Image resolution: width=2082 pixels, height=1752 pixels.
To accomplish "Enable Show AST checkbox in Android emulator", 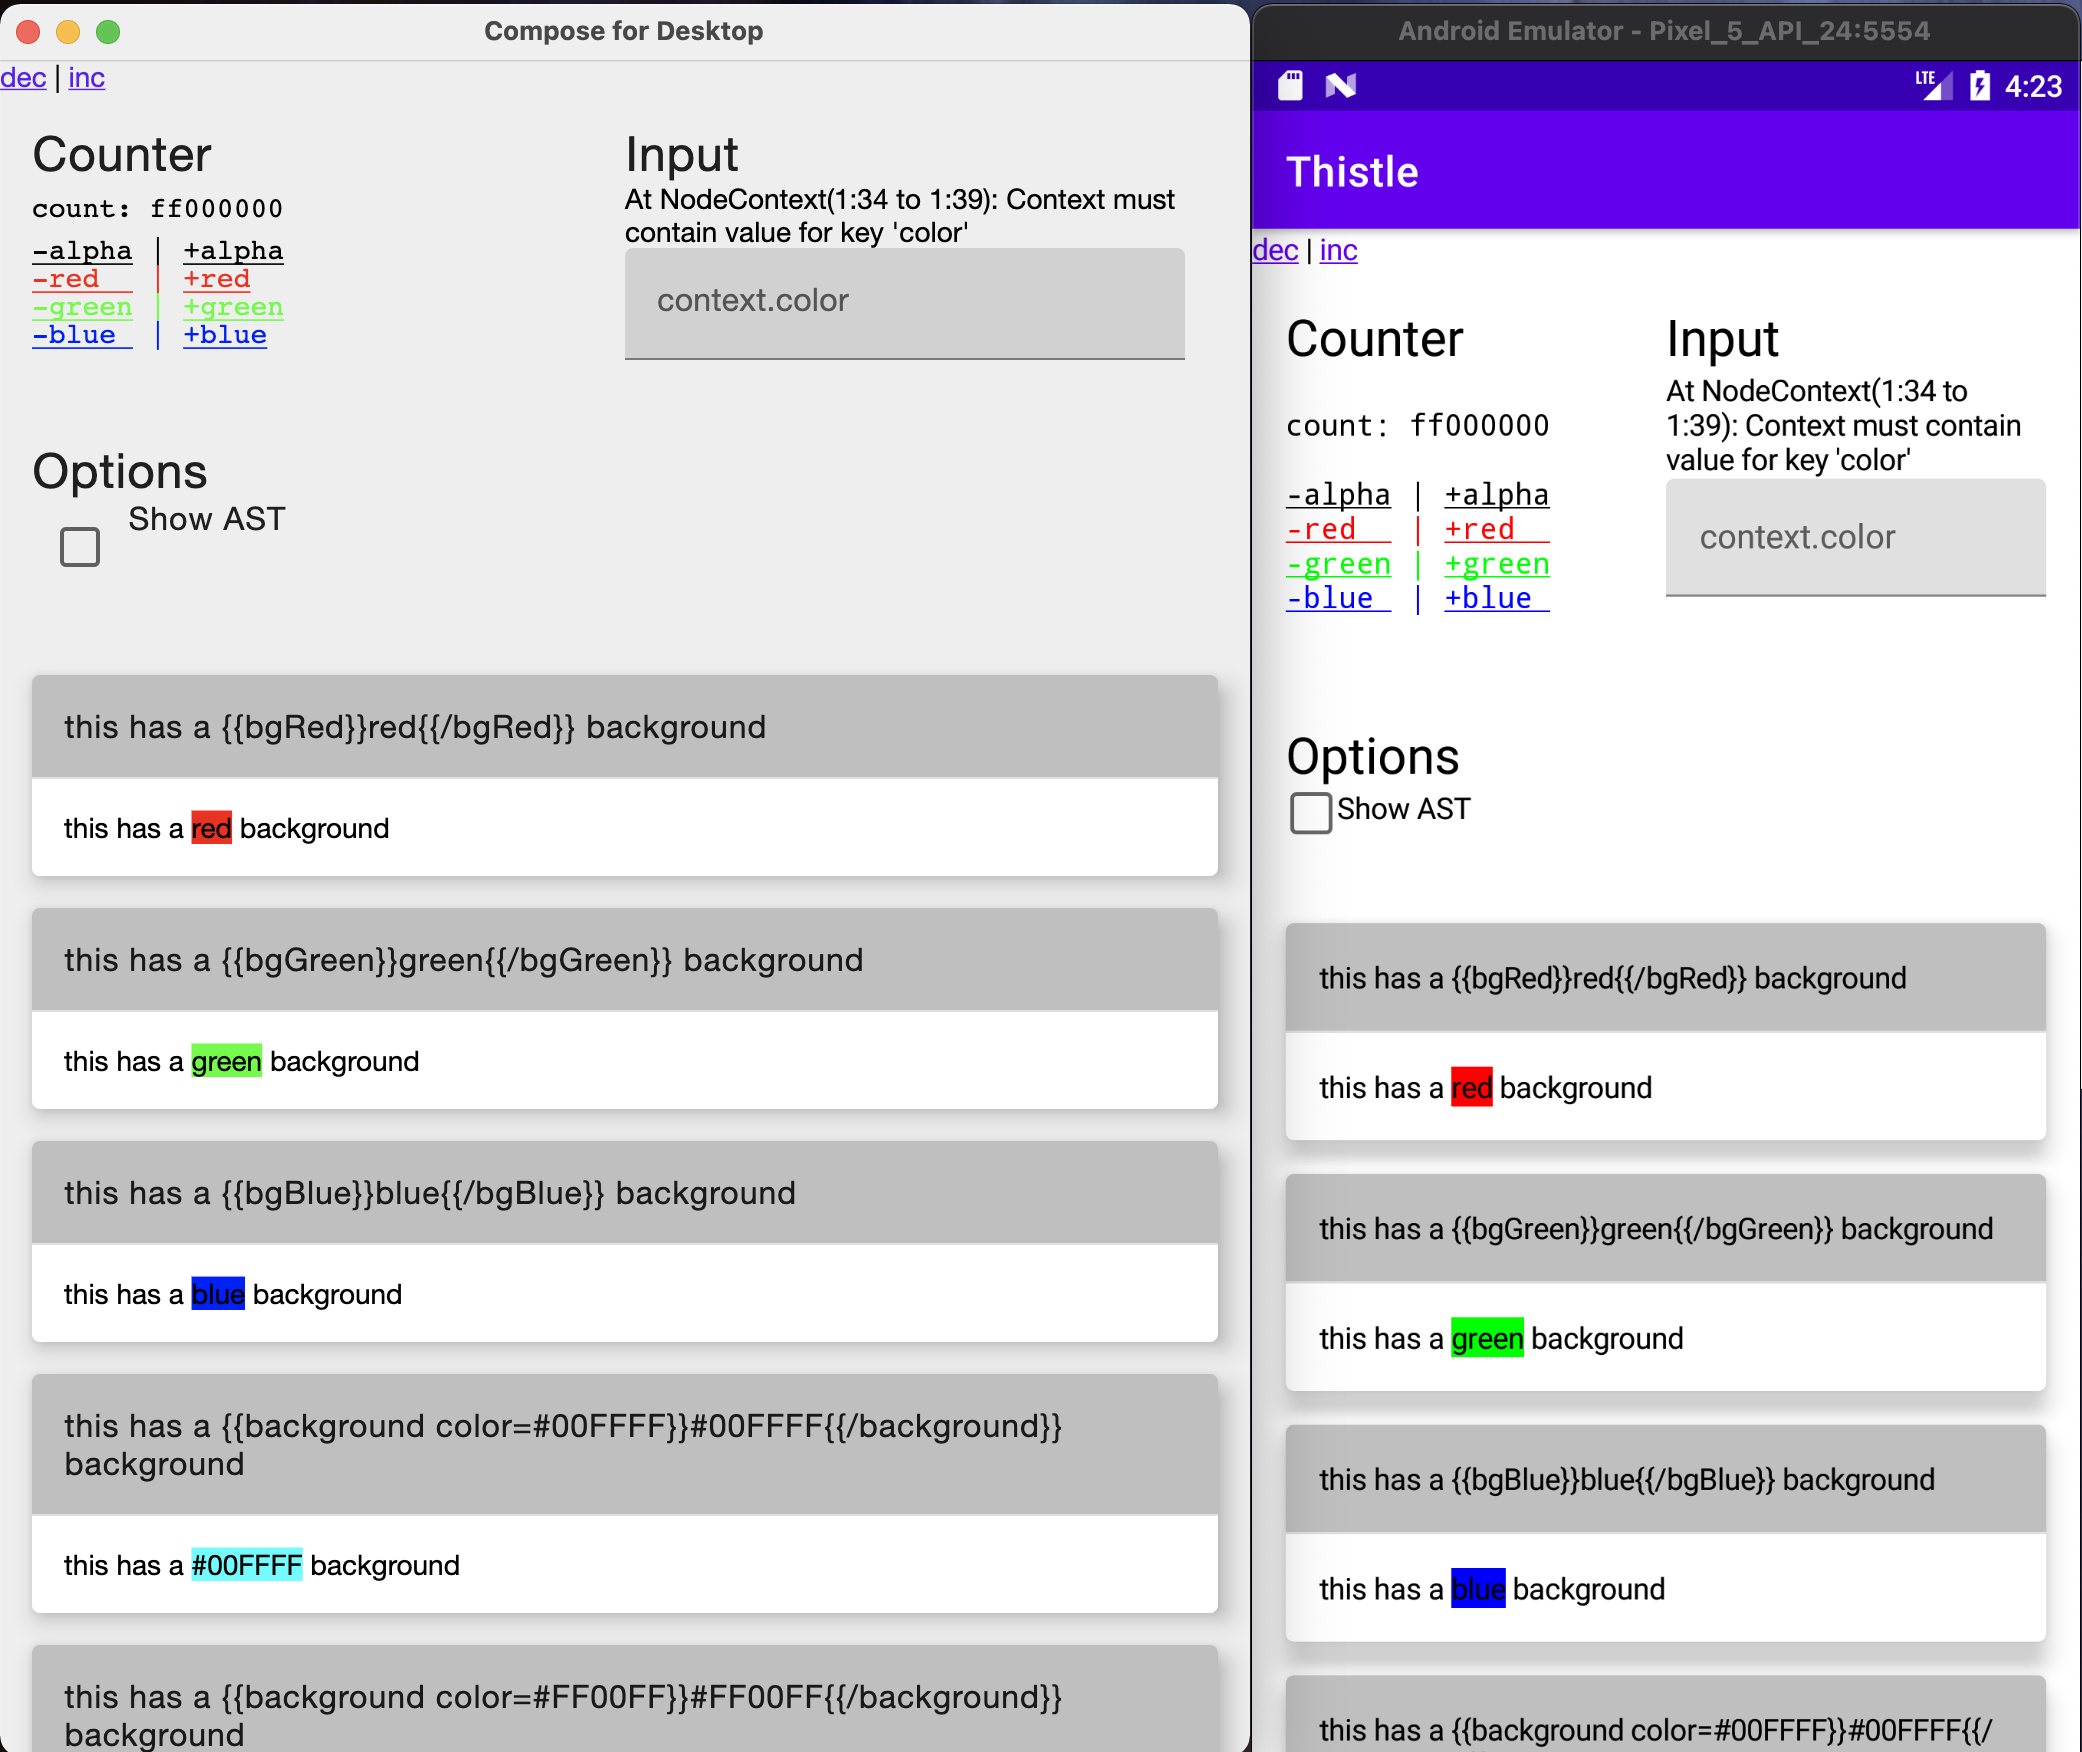I will click(1310, 812).
